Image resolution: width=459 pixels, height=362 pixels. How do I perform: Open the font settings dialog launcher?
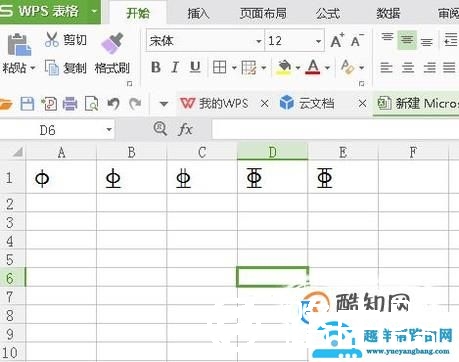click(x=362, y=83)
